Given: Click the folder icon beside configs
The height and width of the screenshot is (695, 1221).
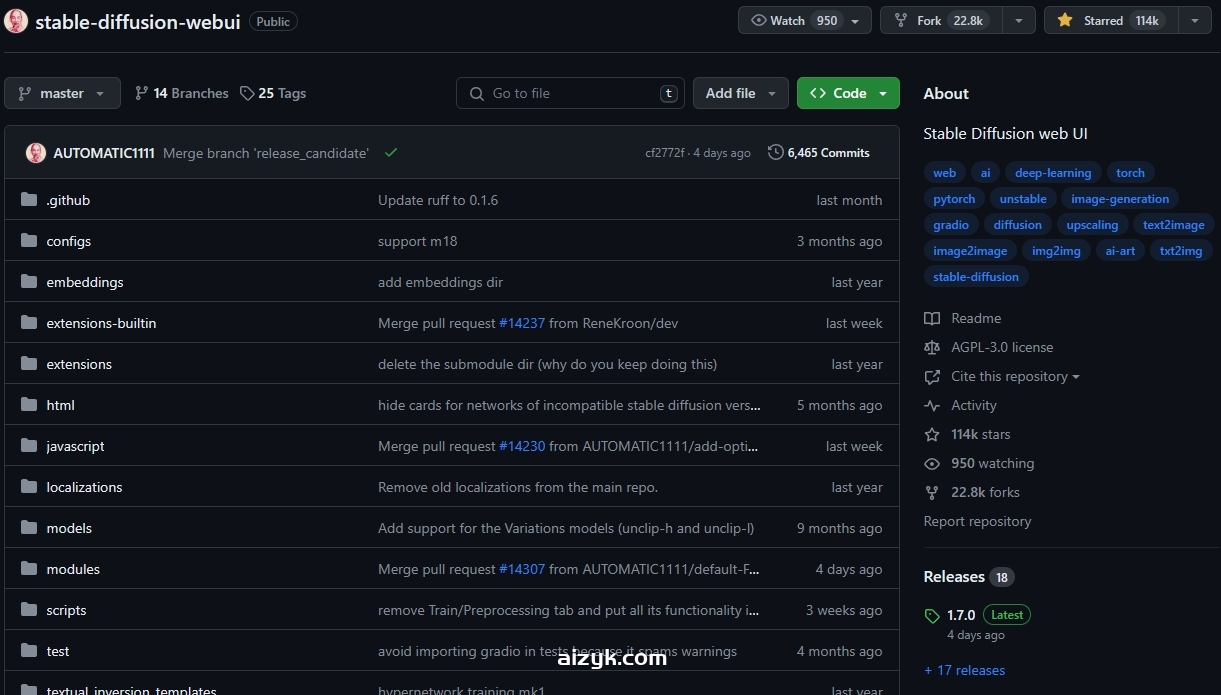Looking at the screenshot, I should [x=28, y=241].
